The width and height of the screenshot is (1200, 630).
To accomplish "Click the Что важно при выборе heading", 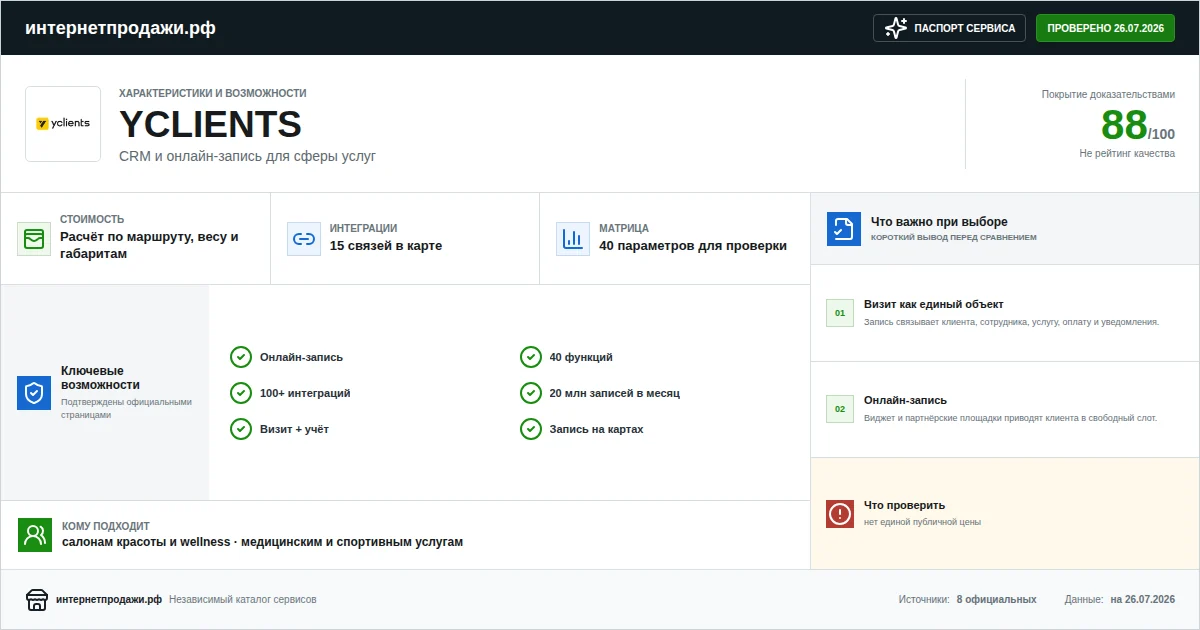I will (x=939, y=222).
